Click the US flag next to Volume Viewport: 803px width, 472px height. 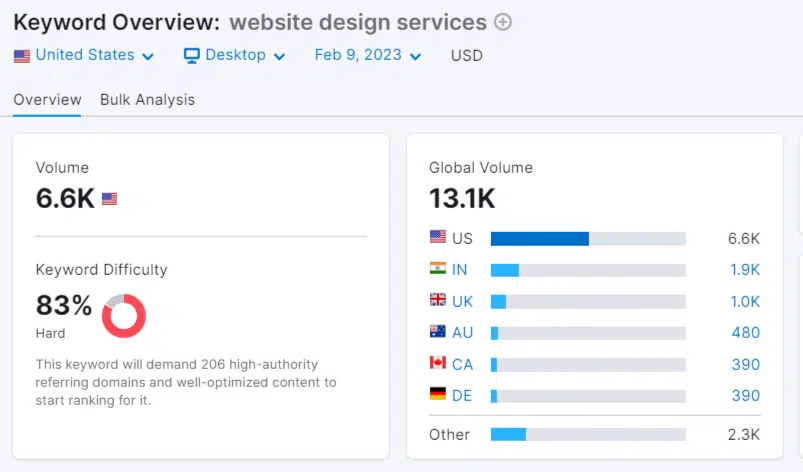(109, 198)
